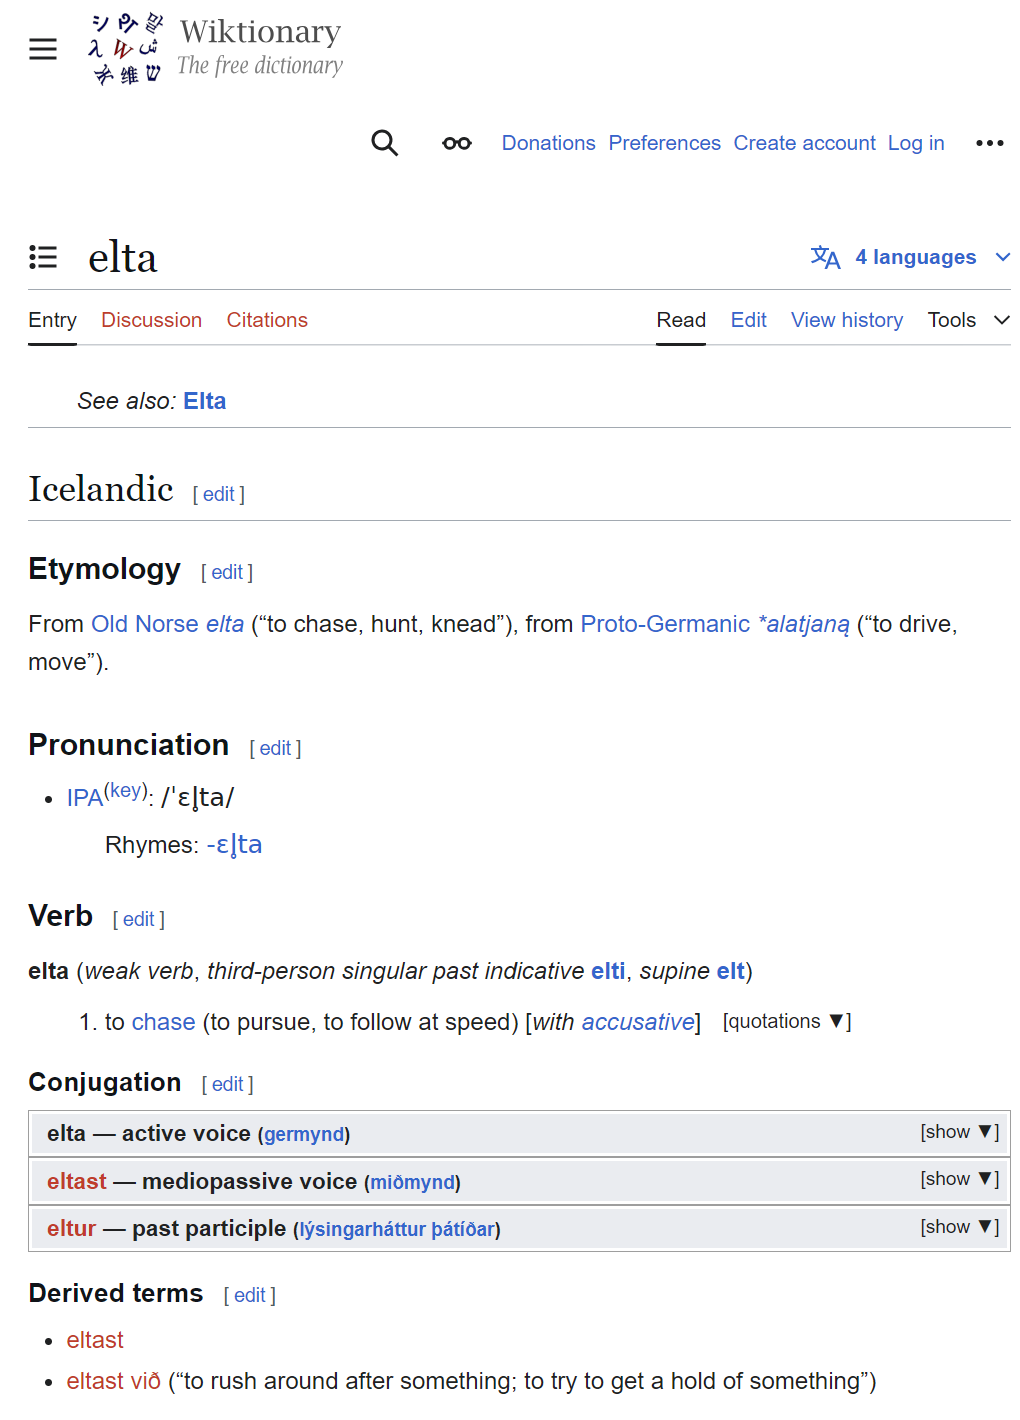1020x1420 pixels.
Task: Toggle the table of contents icon
Action: [43, 257]
